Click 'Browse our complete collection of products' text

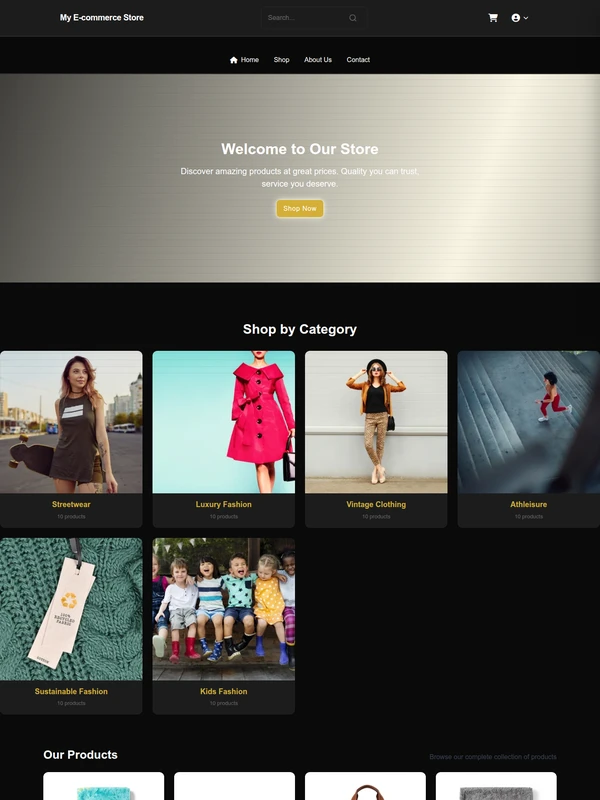point(493,757)
